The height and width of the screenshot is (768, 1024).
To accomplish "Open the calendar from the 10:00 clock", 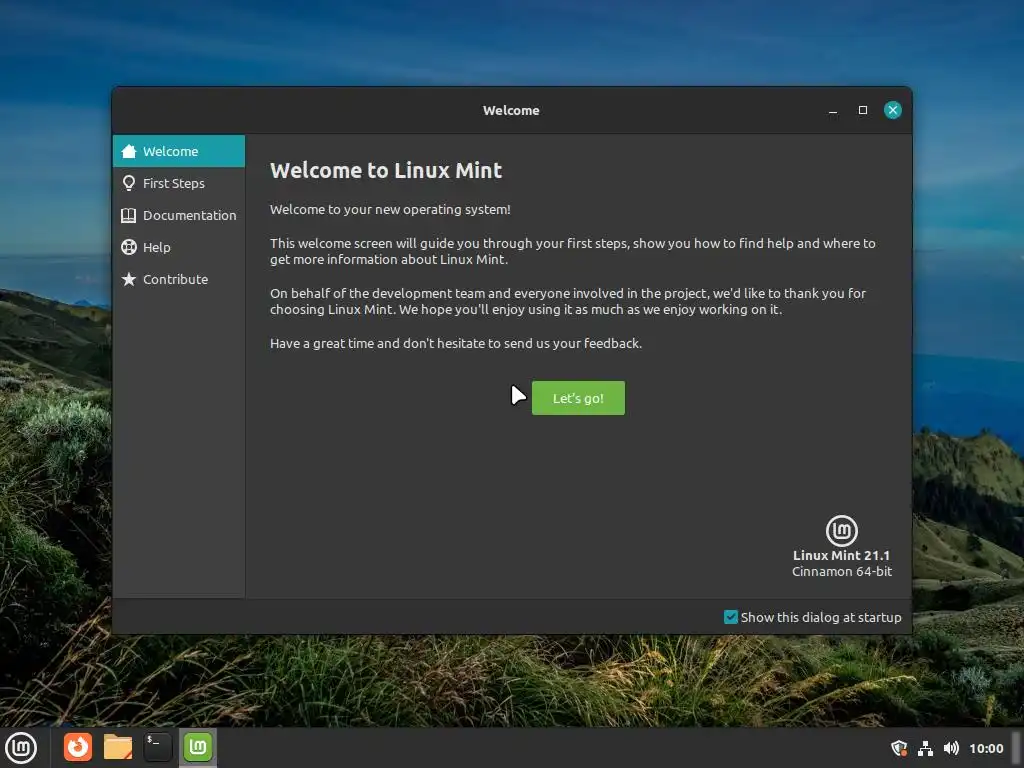I will coord(986,748).
